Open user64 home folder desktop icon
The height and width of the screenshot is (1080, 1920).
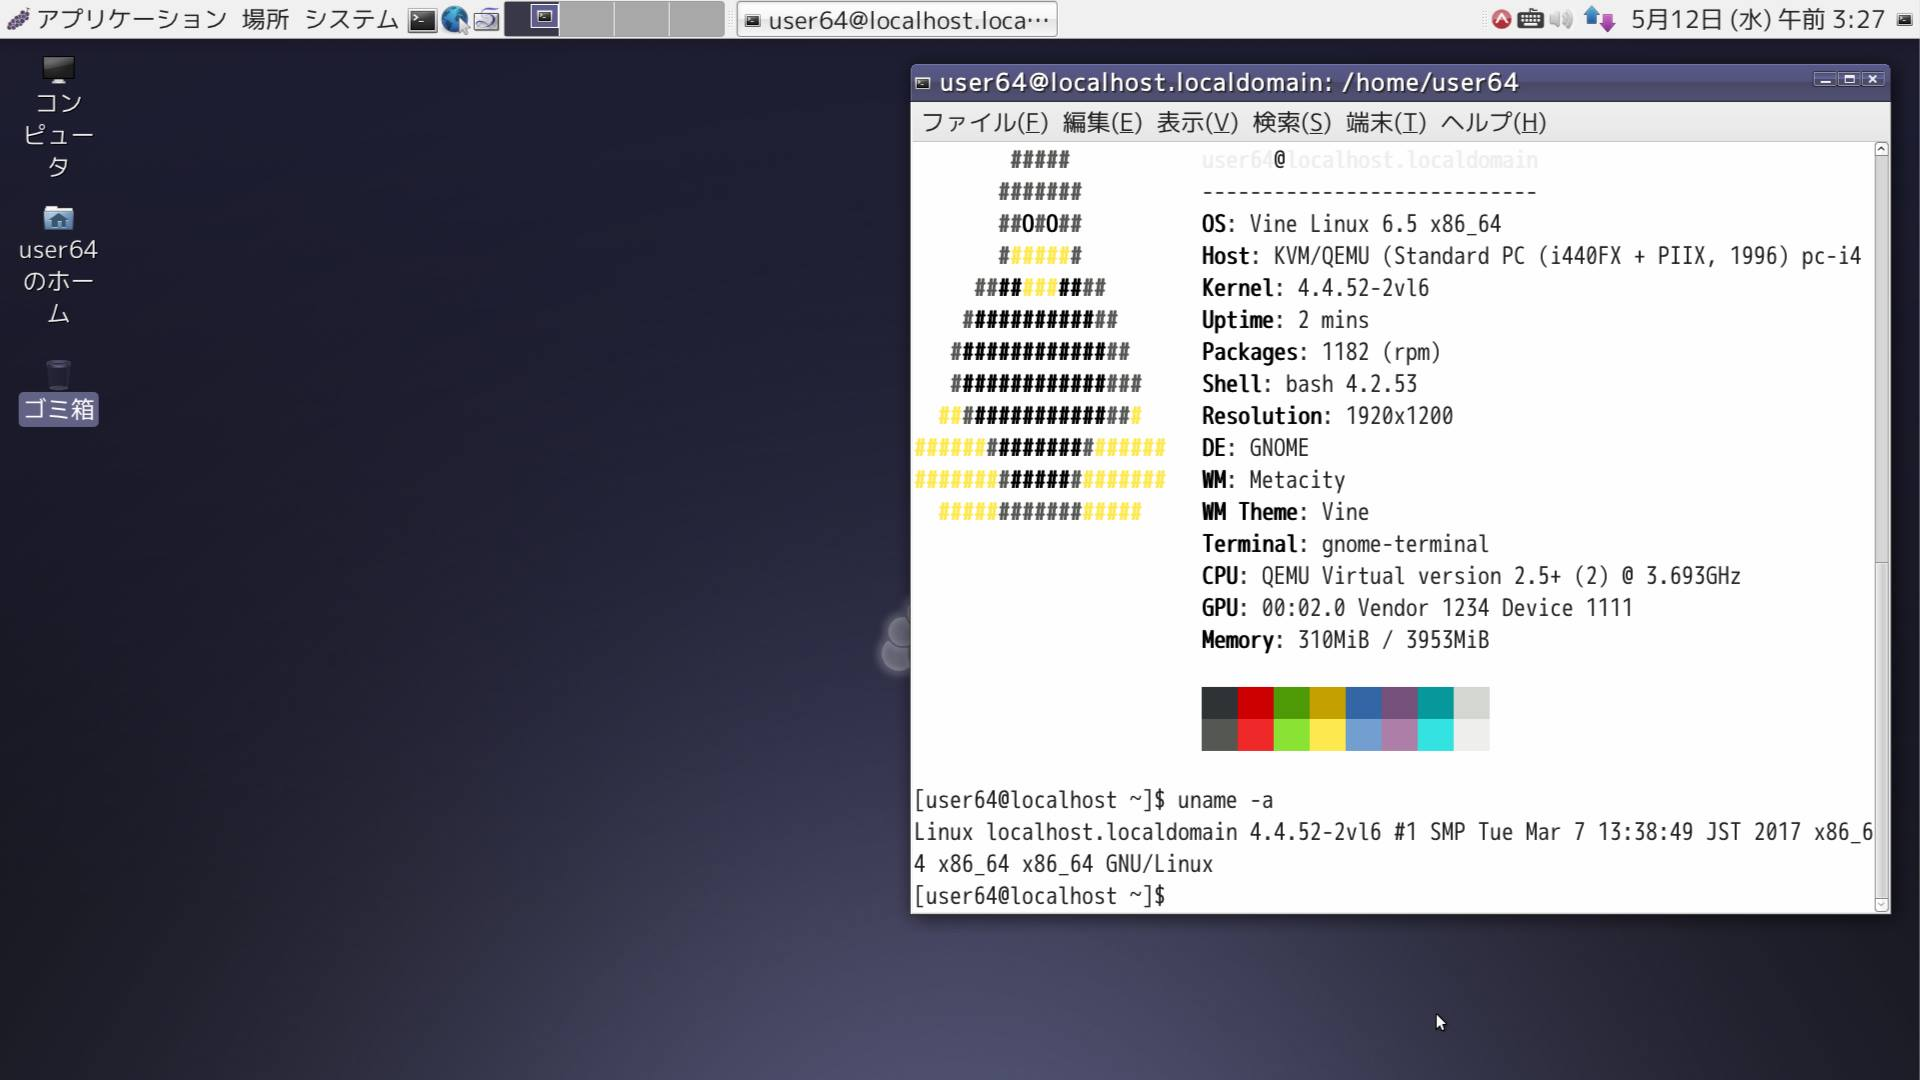(x=58, y=219)
